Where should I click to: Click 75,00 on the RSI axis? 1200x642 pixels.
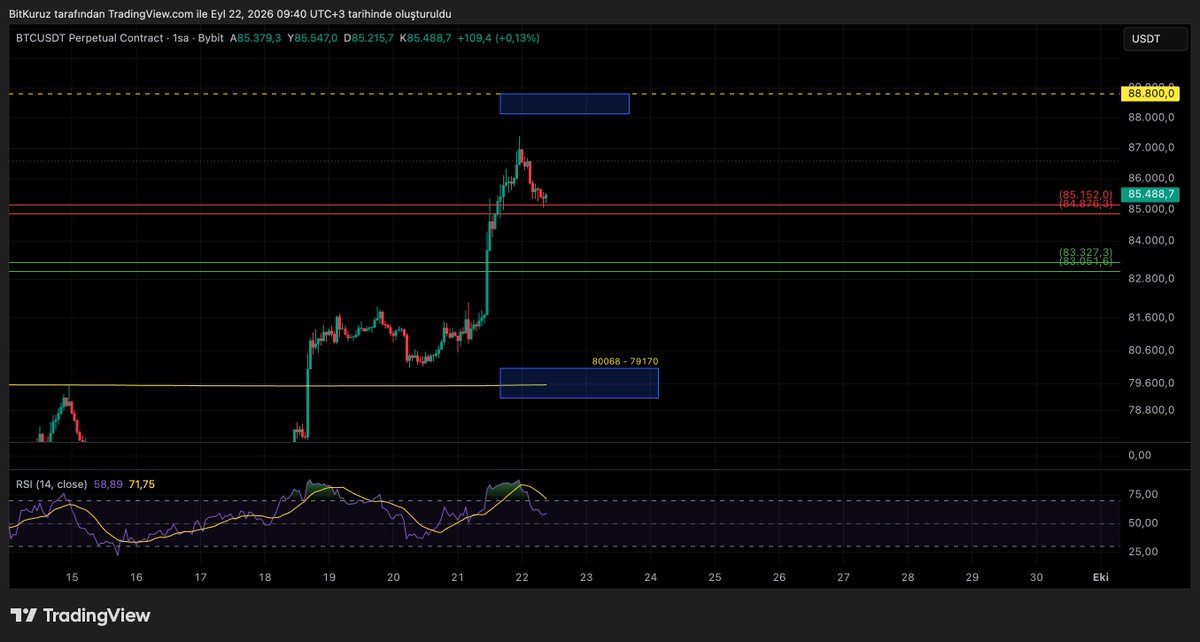[1144, 494]
